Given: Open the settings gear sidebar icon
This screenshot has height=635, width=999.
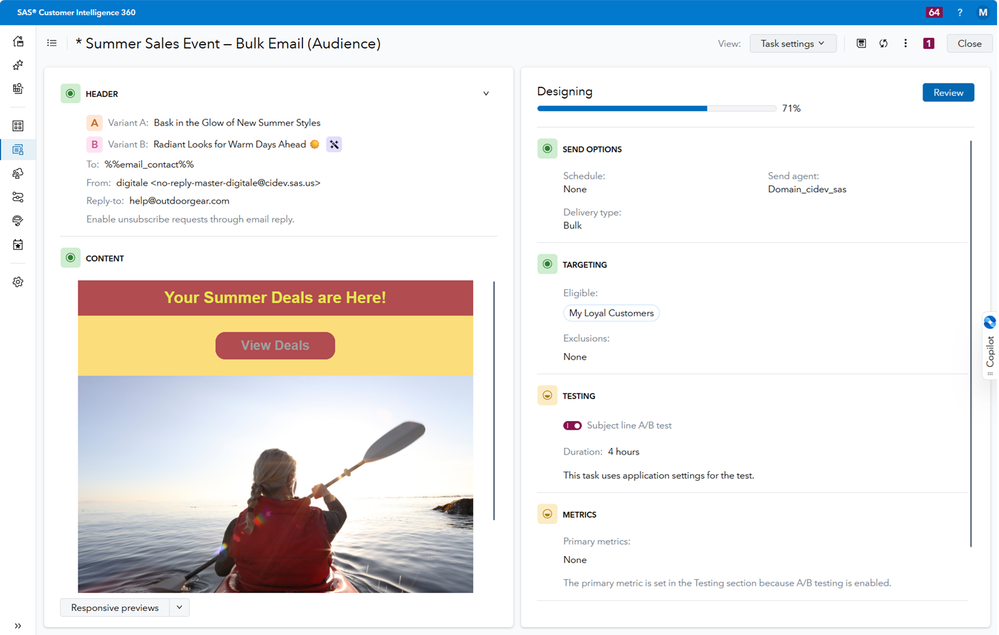Looking at the screenshot, I should (18, 282).
